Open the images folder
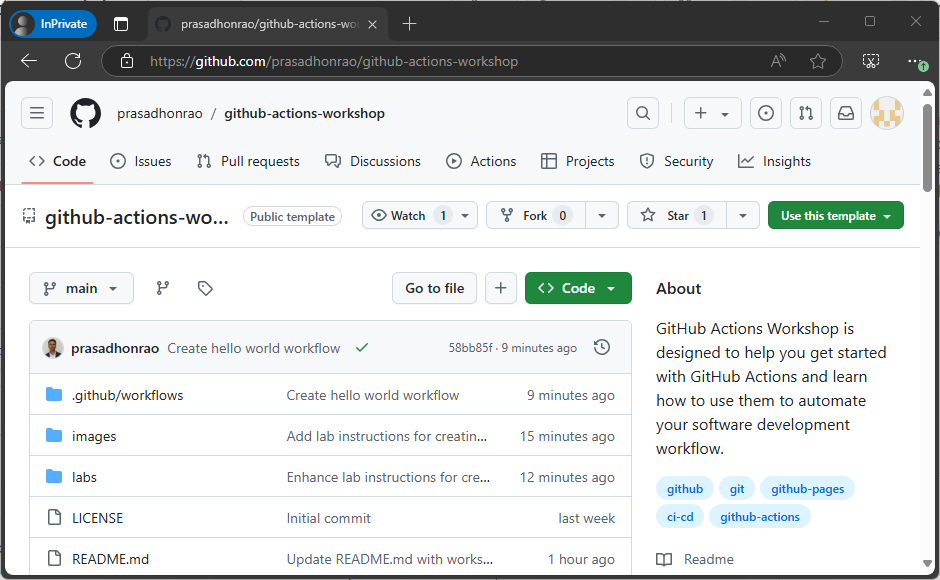The width and height of the screenshot is (940, 580). click(94, 436)
